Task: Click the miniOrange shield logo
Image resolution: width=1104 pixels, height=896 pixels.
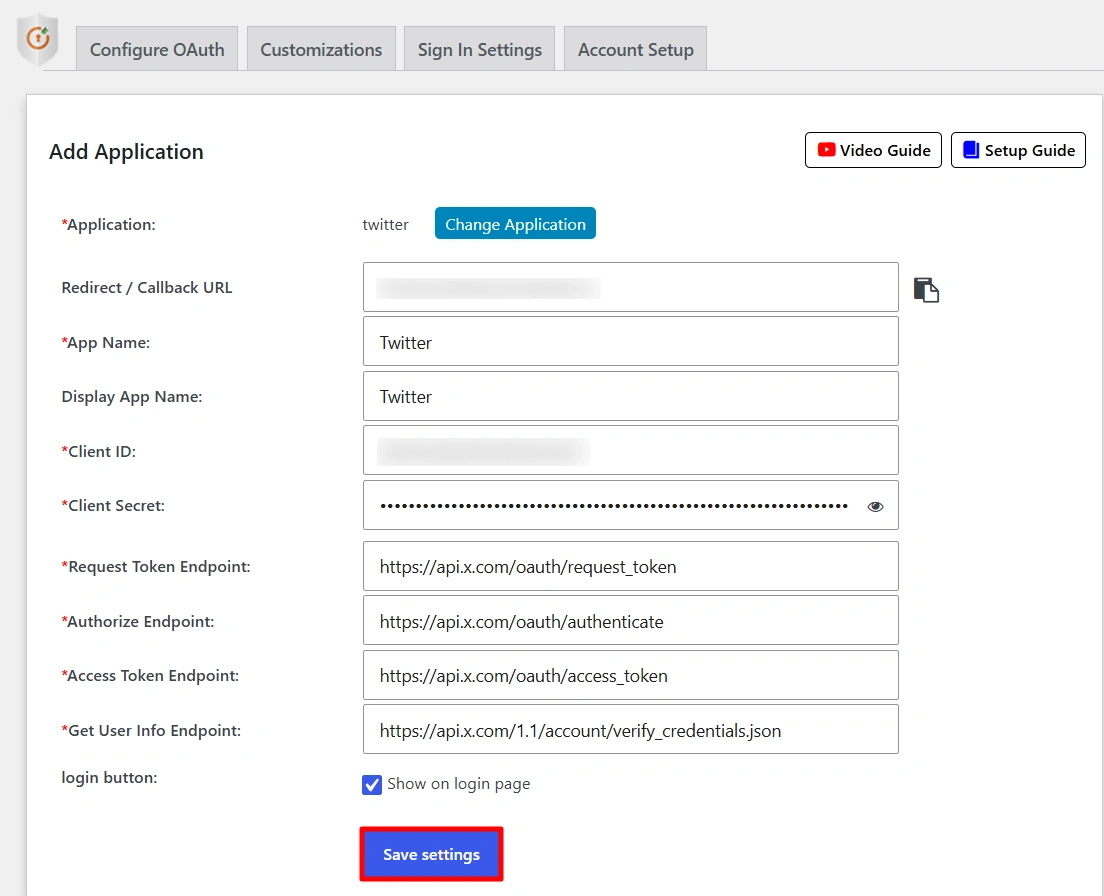Action: click(x=37, y=39)
